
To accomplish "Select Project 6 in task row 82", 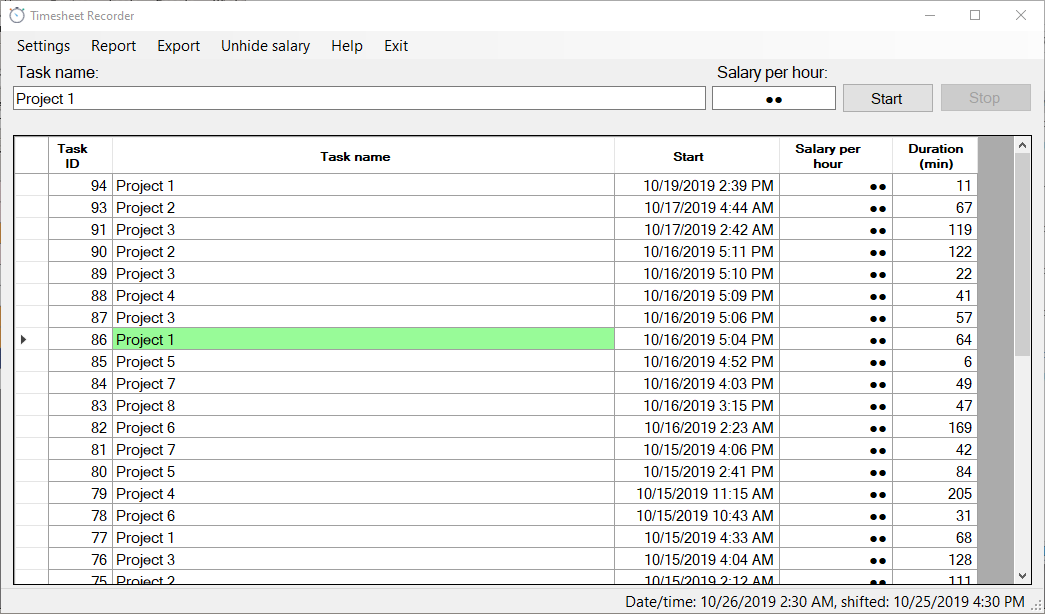I will (363, 427).
